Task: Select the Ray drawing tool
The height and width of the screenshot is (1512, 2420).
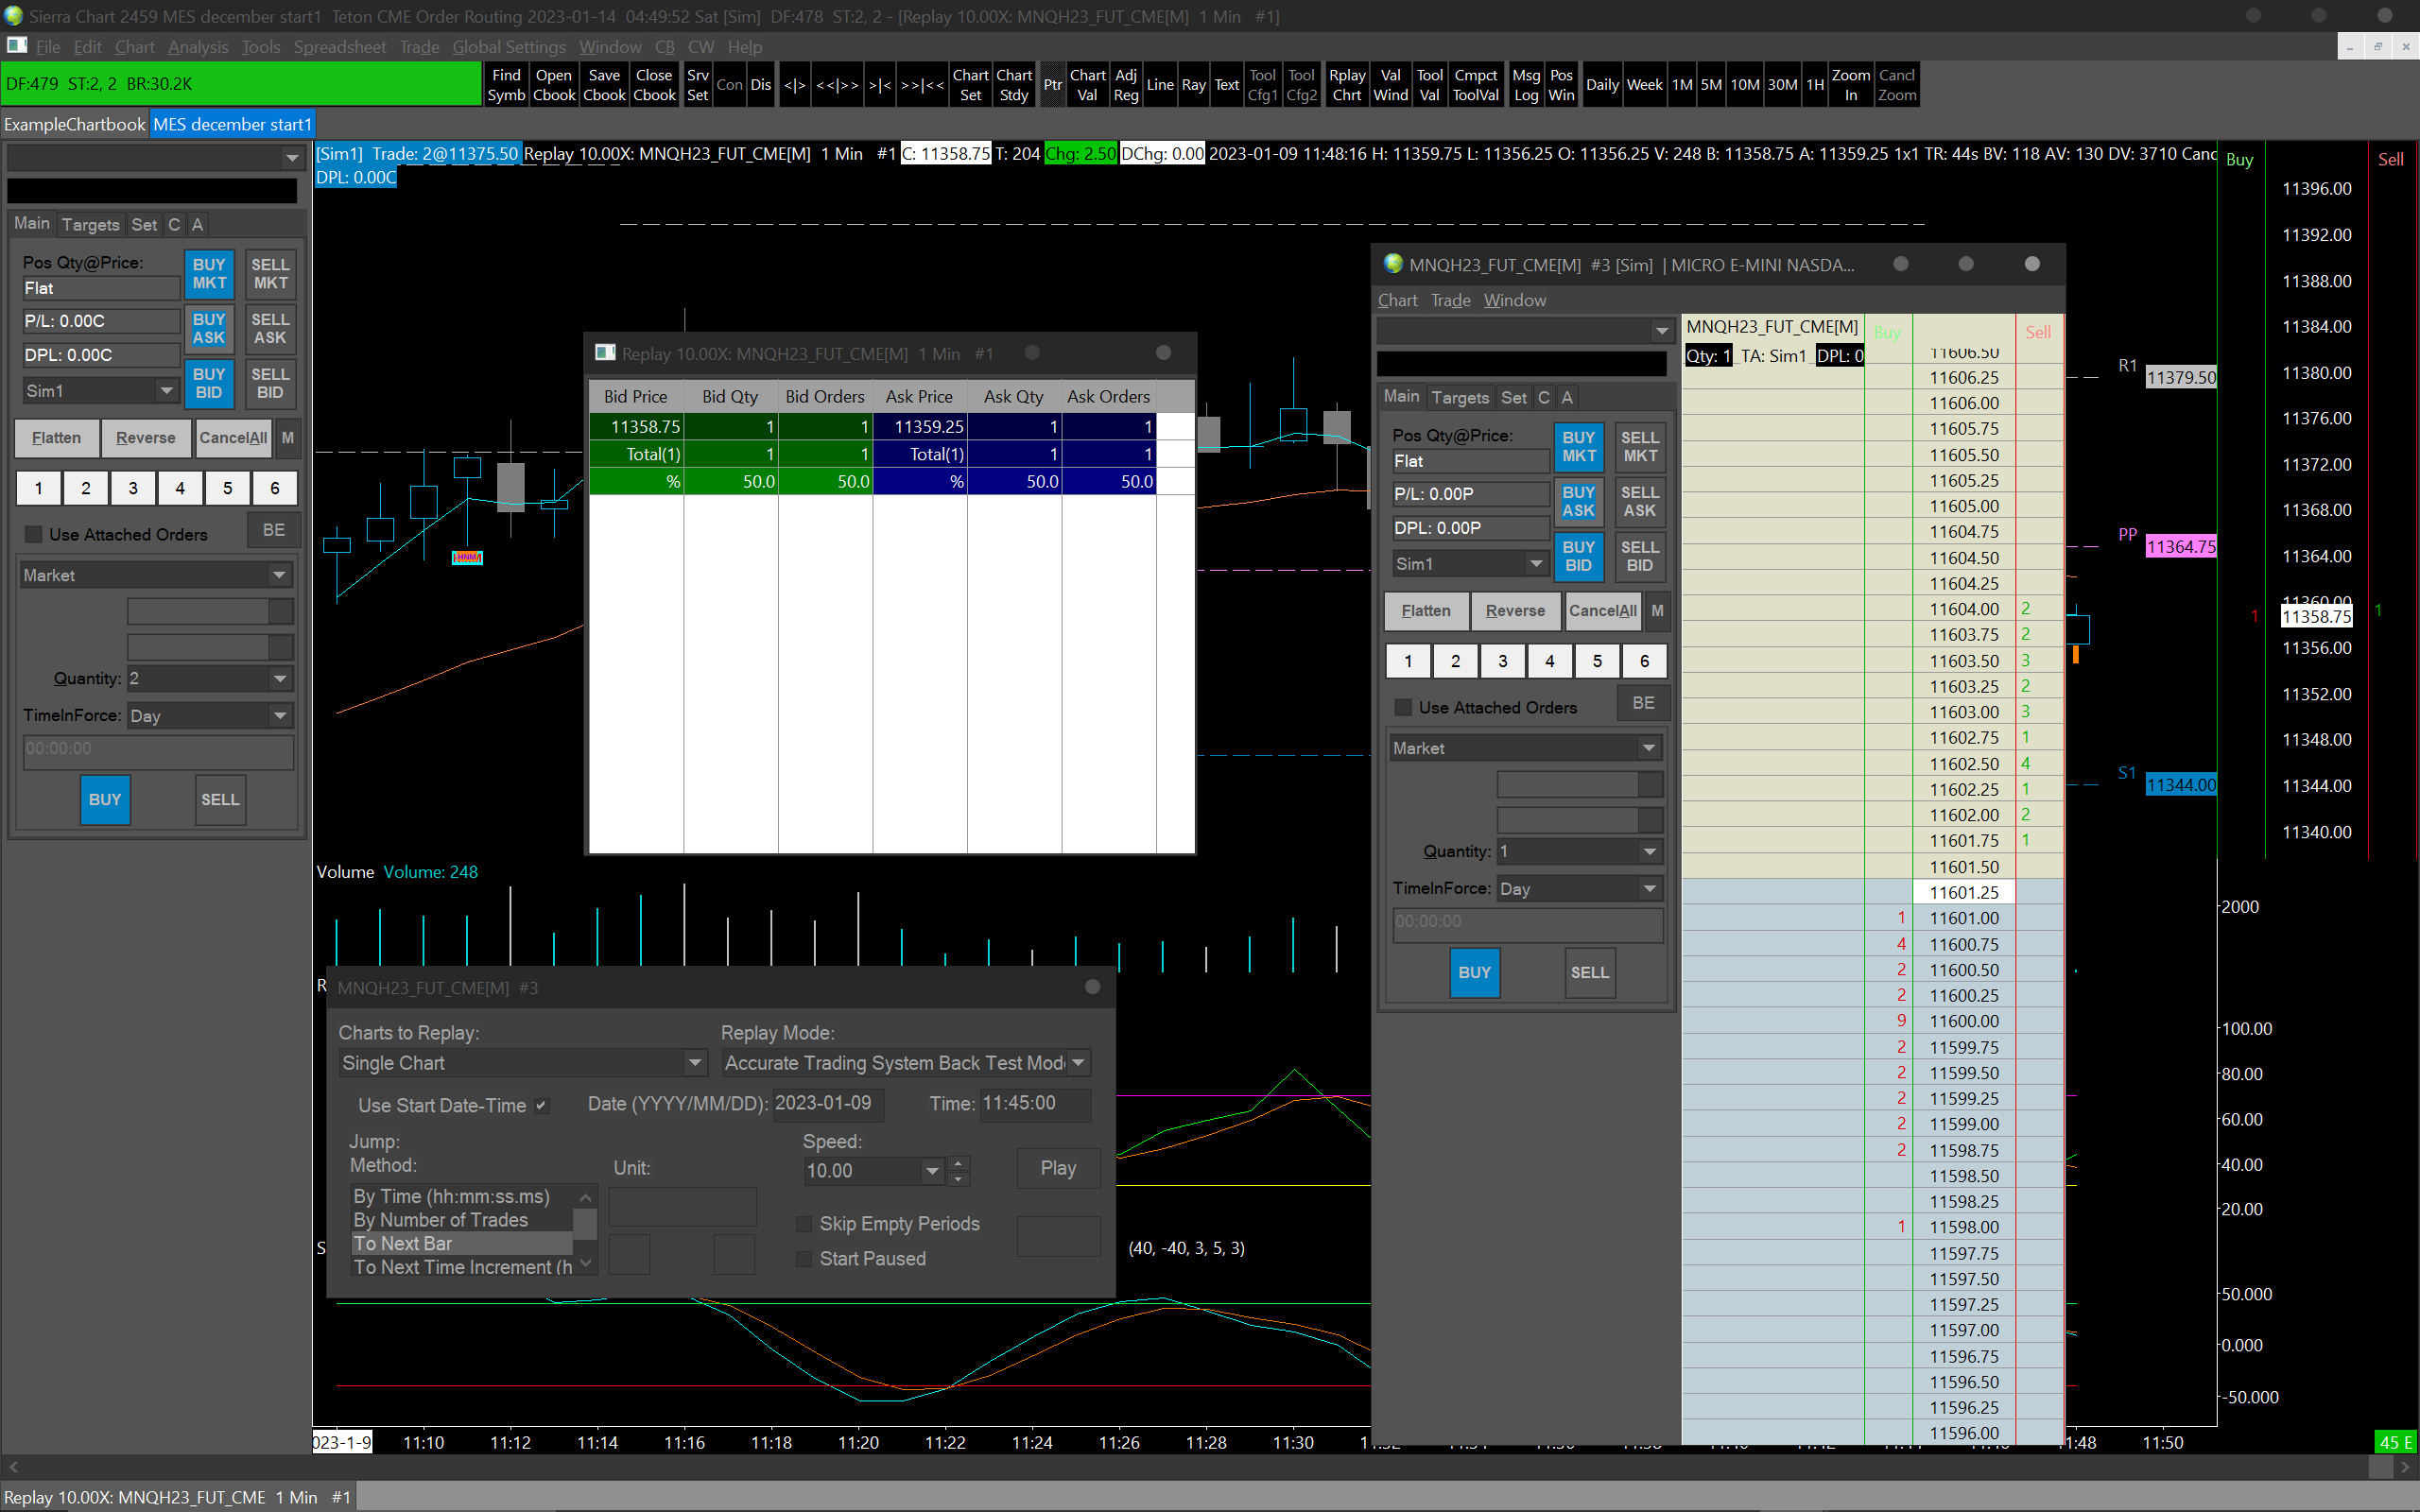Action: [1193, 85]
